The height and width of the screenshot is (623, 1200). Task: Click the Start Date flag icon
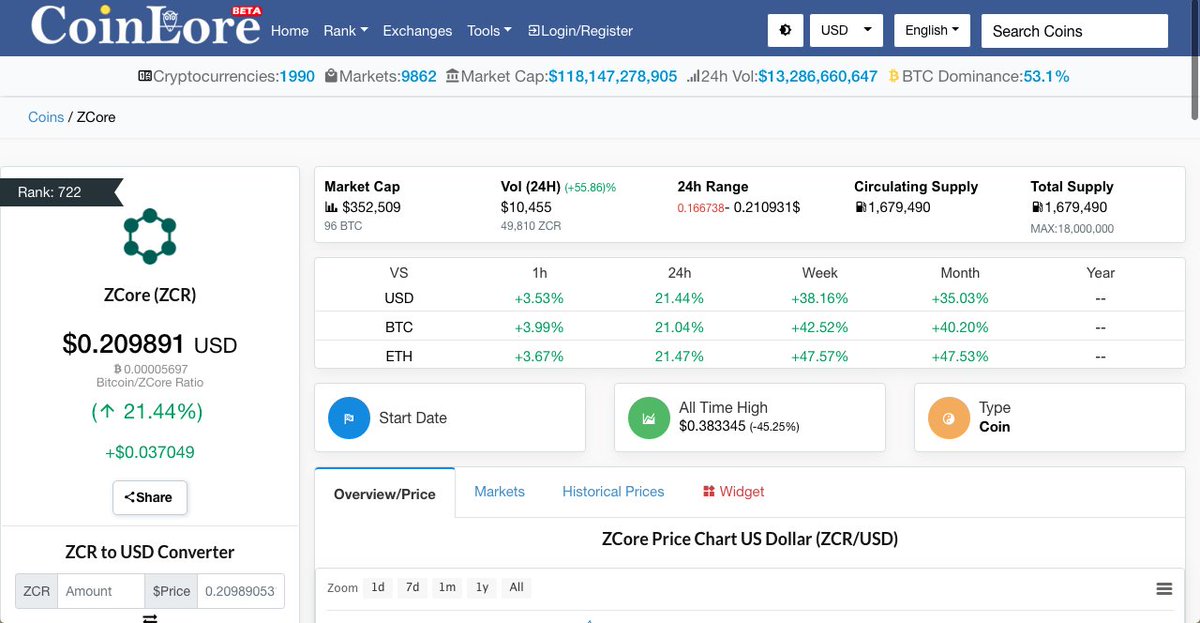click(349, 418)
